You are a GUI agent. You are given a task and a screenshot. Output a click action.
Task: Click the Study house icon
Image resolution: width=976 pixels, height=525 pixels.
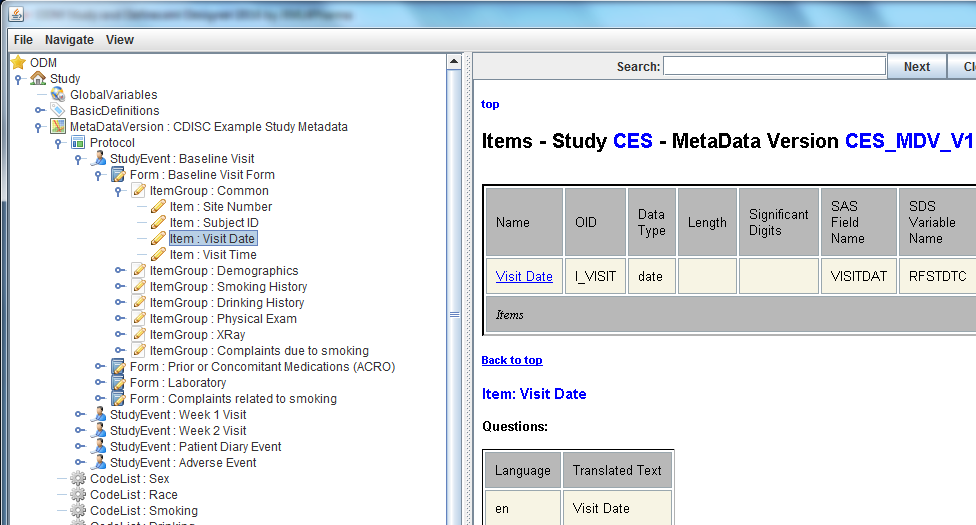pos(38,78)
